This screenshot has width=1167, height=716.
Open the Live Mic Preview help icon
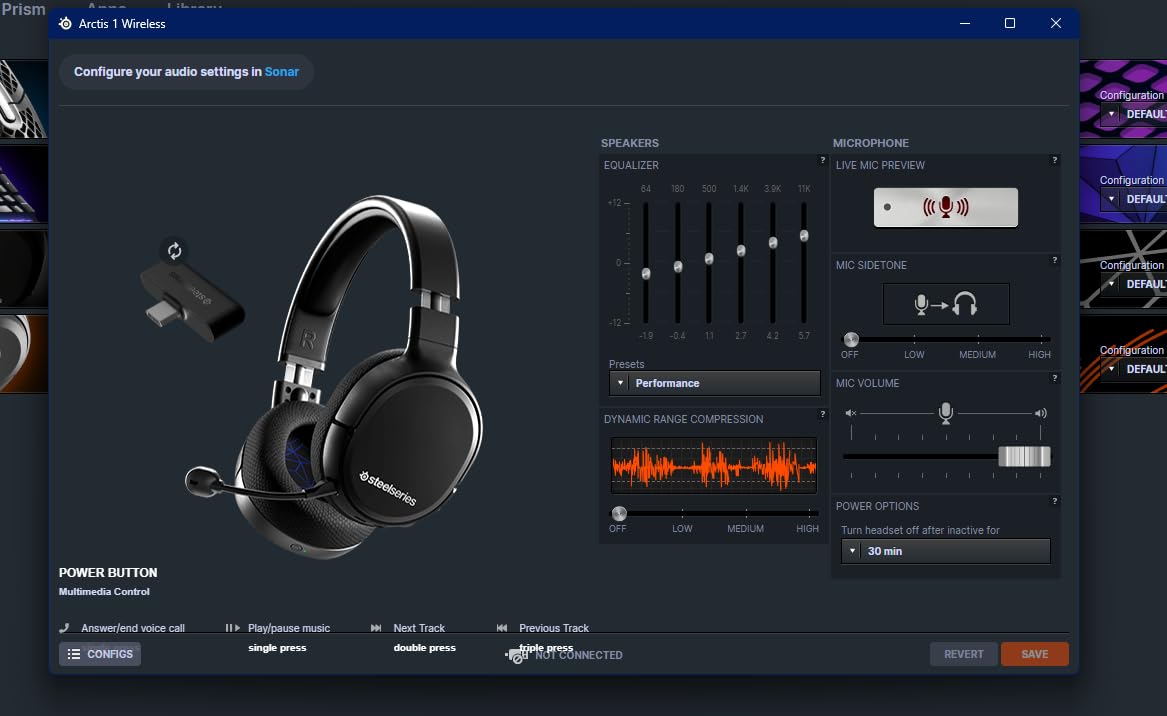click(1055, 160)
